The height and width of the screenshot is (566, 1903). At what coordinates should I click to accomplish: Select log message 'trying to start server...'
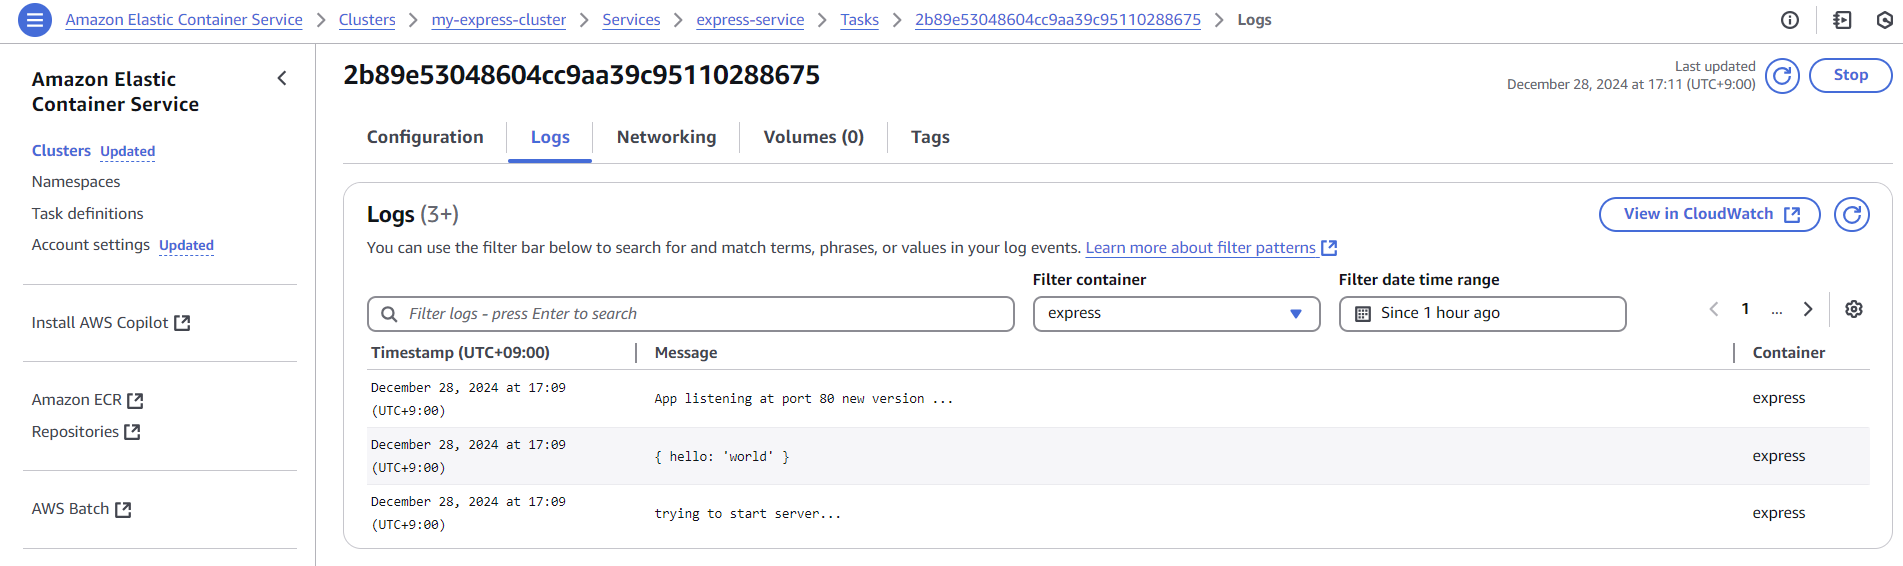748,514
